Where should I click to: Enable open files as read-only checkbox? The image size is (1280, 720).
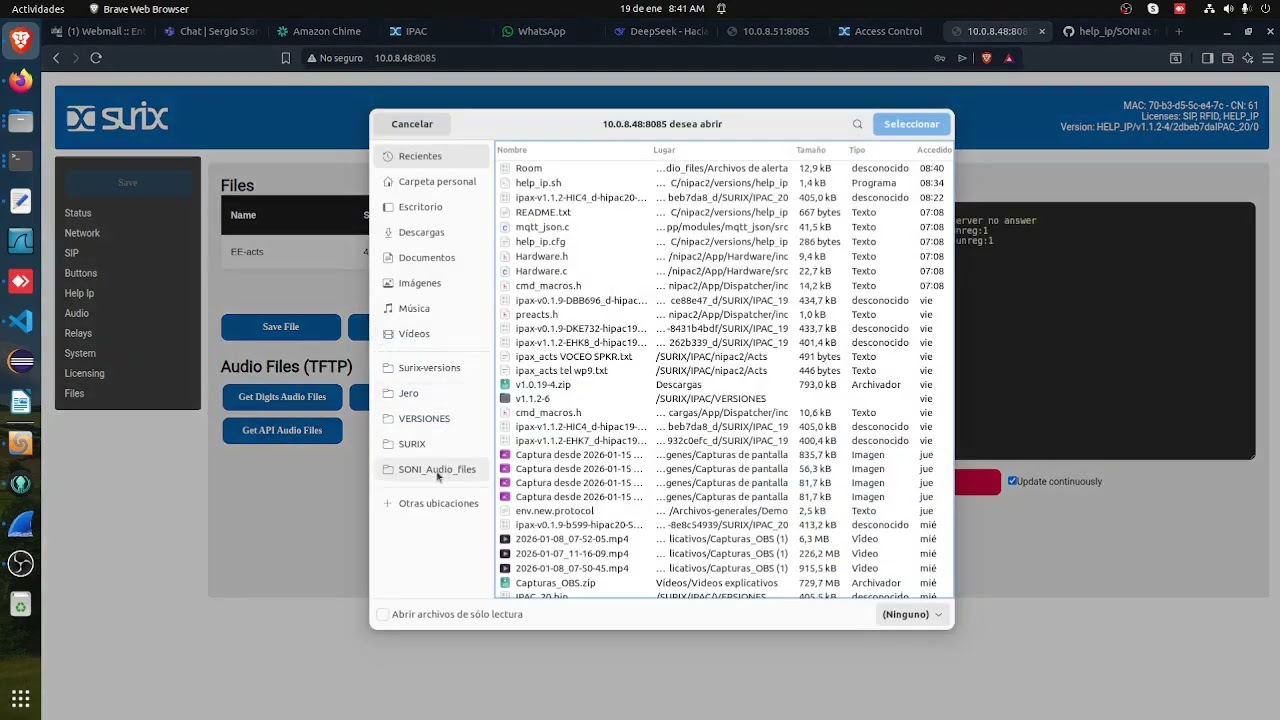click(383, 614)
